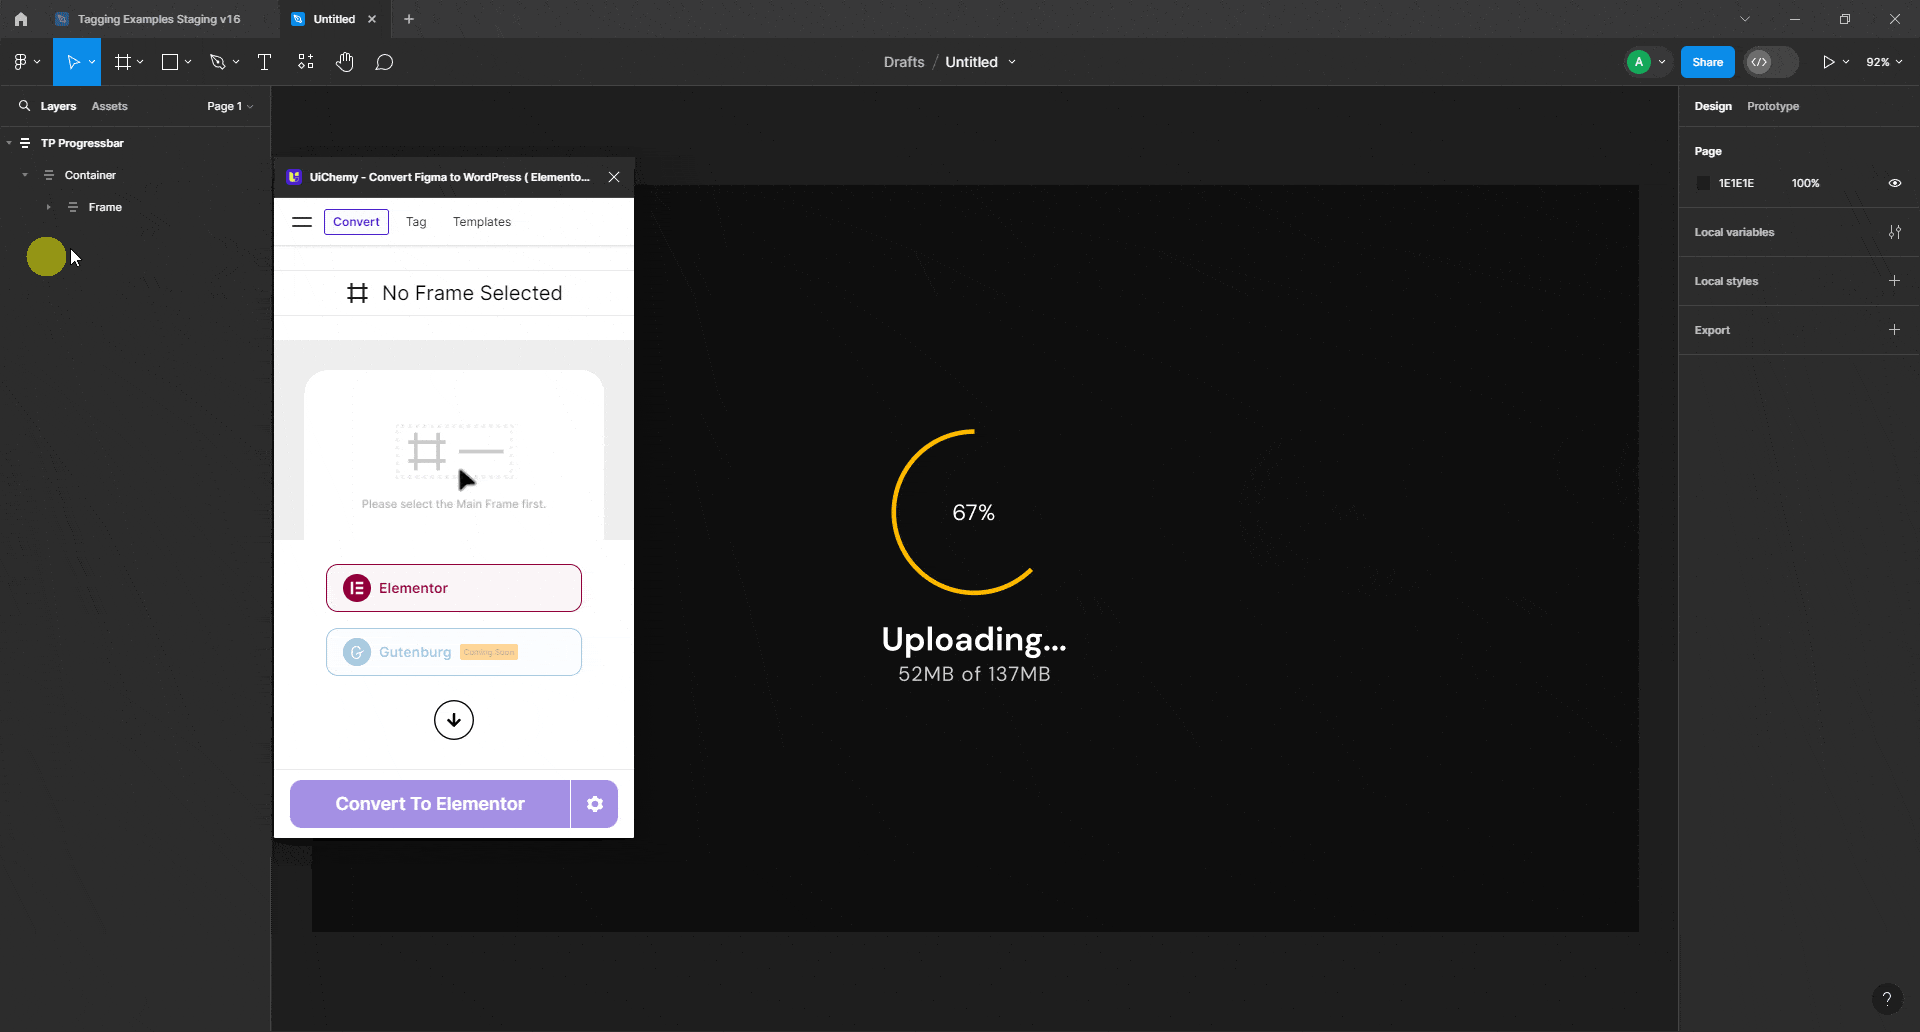Select the Pen tool
Image resolution: width=1920 pixels, height=1032 pixels.
coord(219,61)
